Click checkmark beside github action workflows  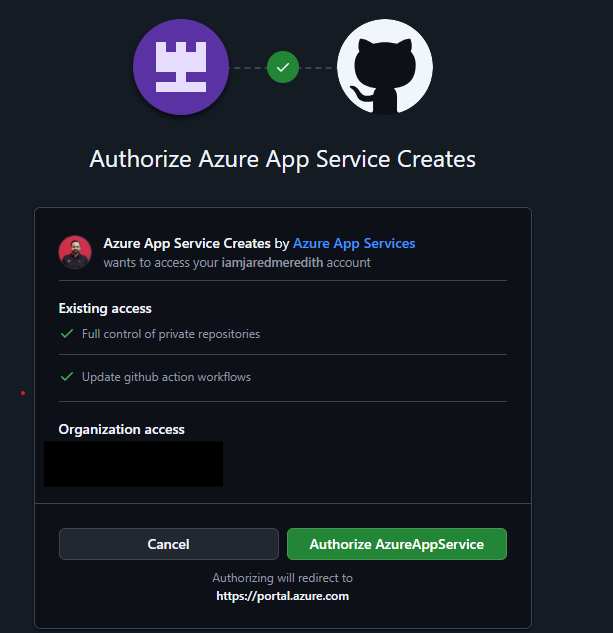[x=67, y=377]
